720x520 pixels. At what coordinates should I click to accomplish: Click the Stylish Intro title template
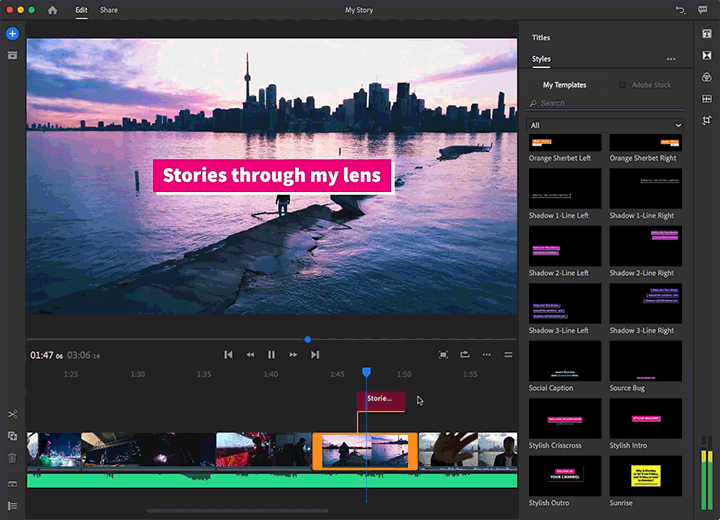(x=645, y=418)
